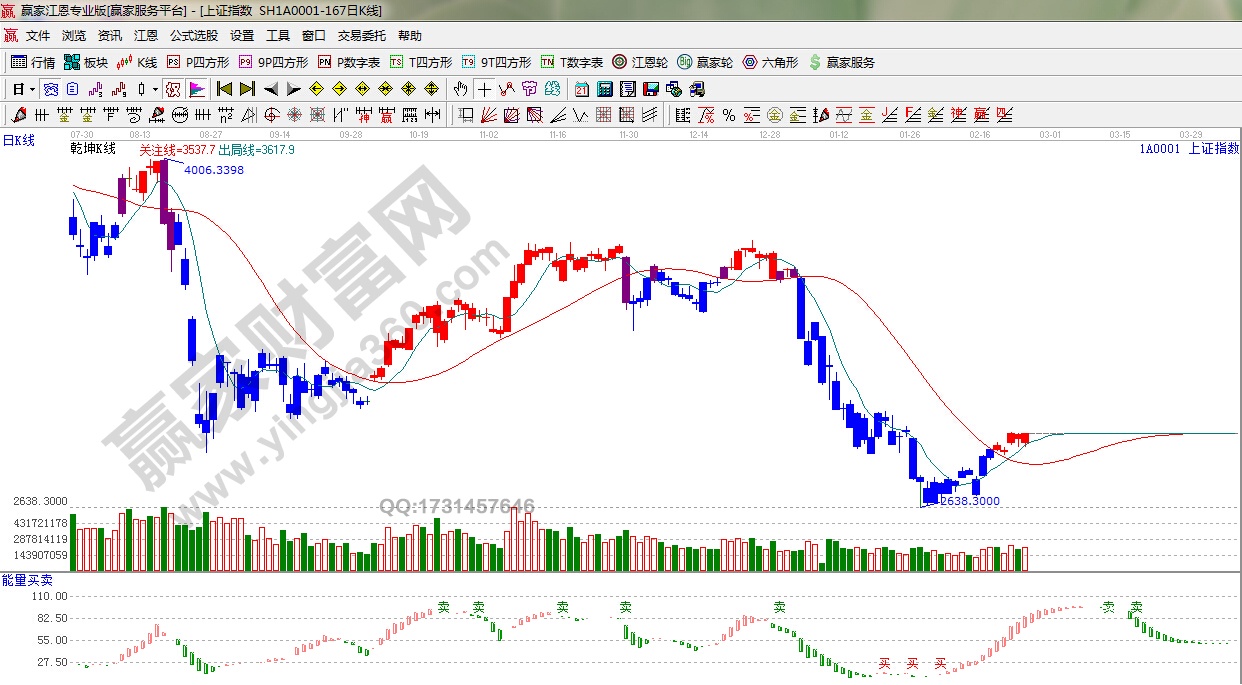Toggle the highlighted colorful flag button
The width and height of the screenshot is (1242, 685).
196,88
